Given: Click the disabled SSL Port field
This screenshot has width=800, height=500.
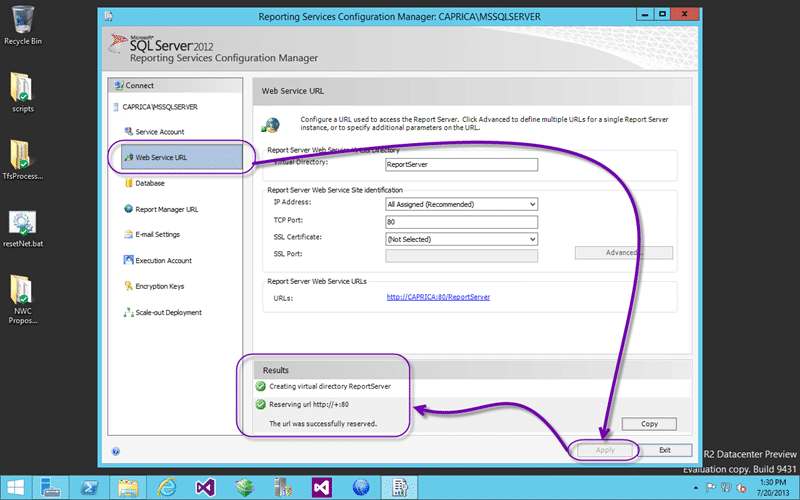Looking at the screenshot, I should pyautogui.click(x=461, y=256).
